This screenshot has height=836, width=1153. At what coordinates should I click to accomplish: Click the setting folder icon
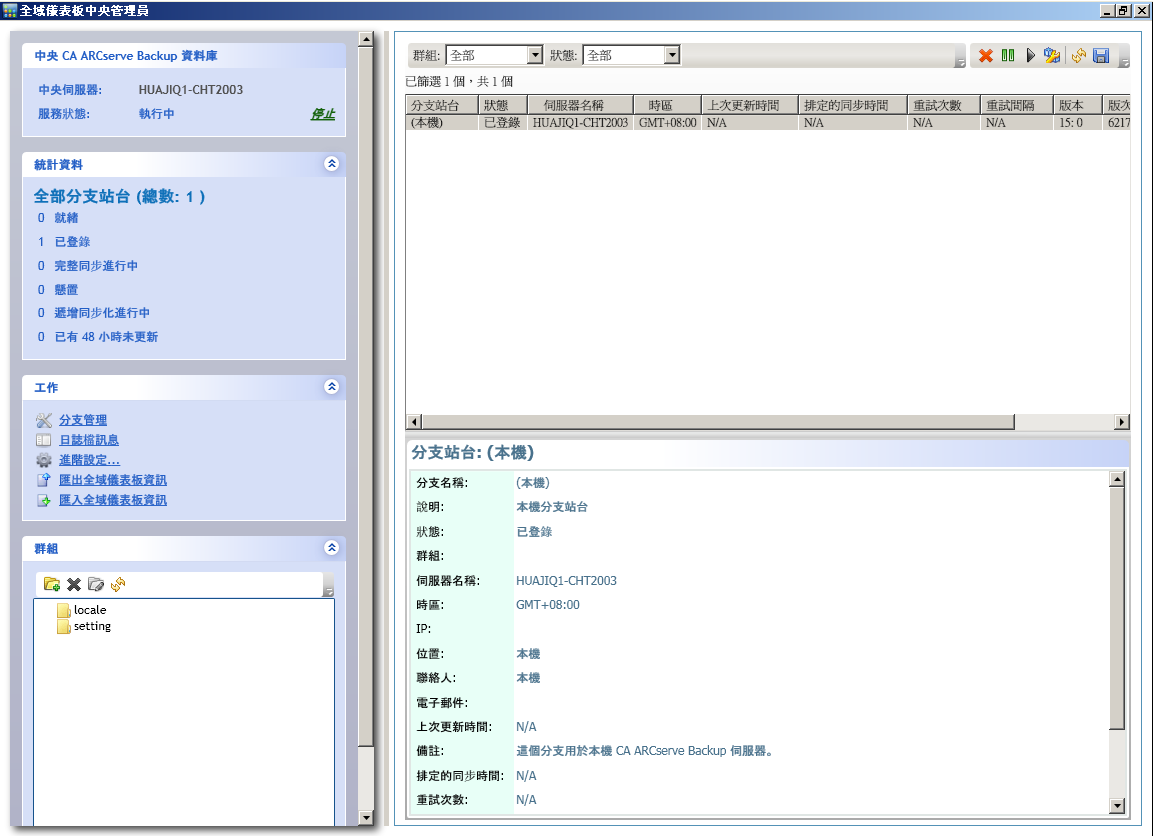[x=64, y=626]
